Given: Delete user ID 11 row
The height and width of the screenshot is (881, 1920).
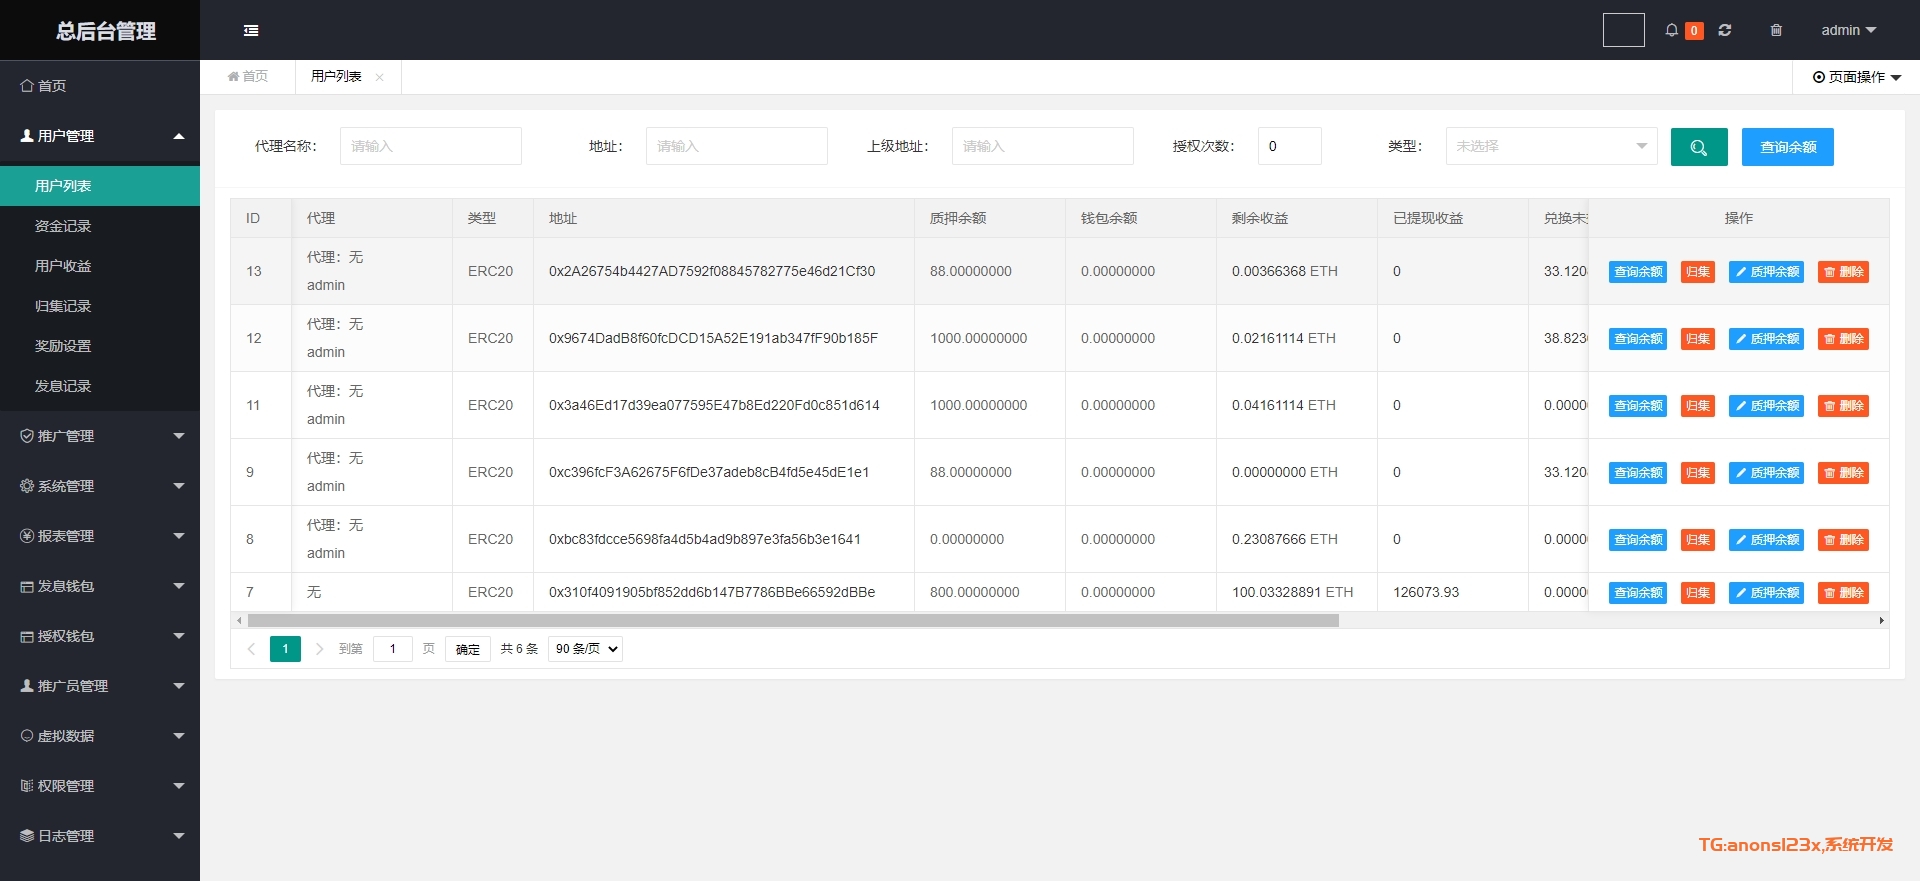Looking at the screenshot, I should pos(1843,406).
